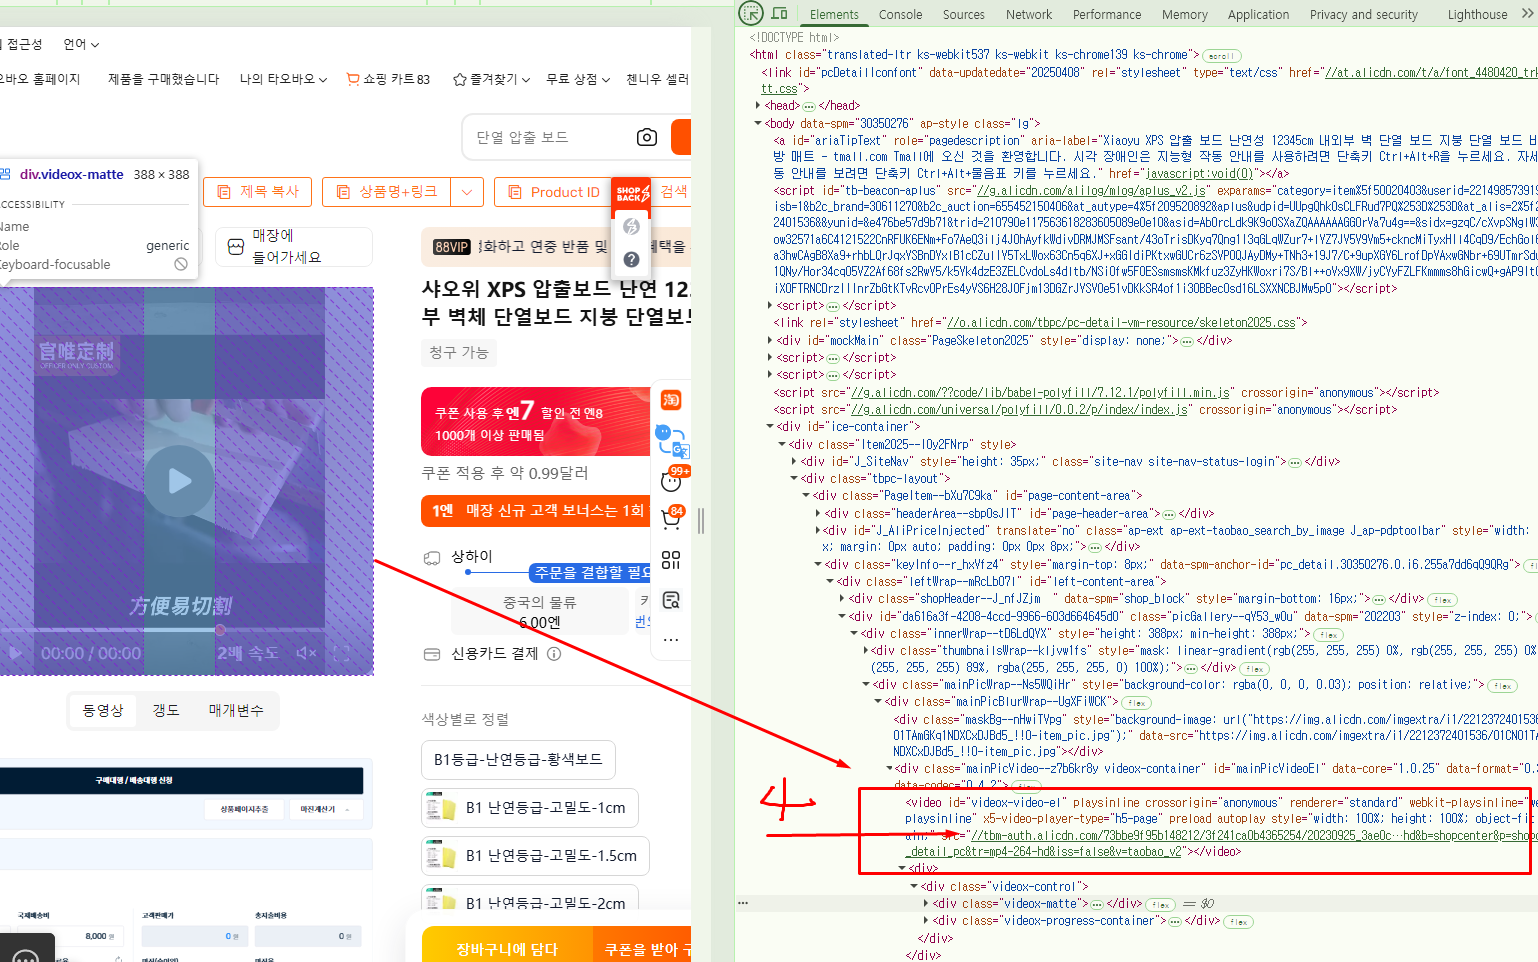Click the three-dot more icon in the floating sidebar

(x=671, y=640)
